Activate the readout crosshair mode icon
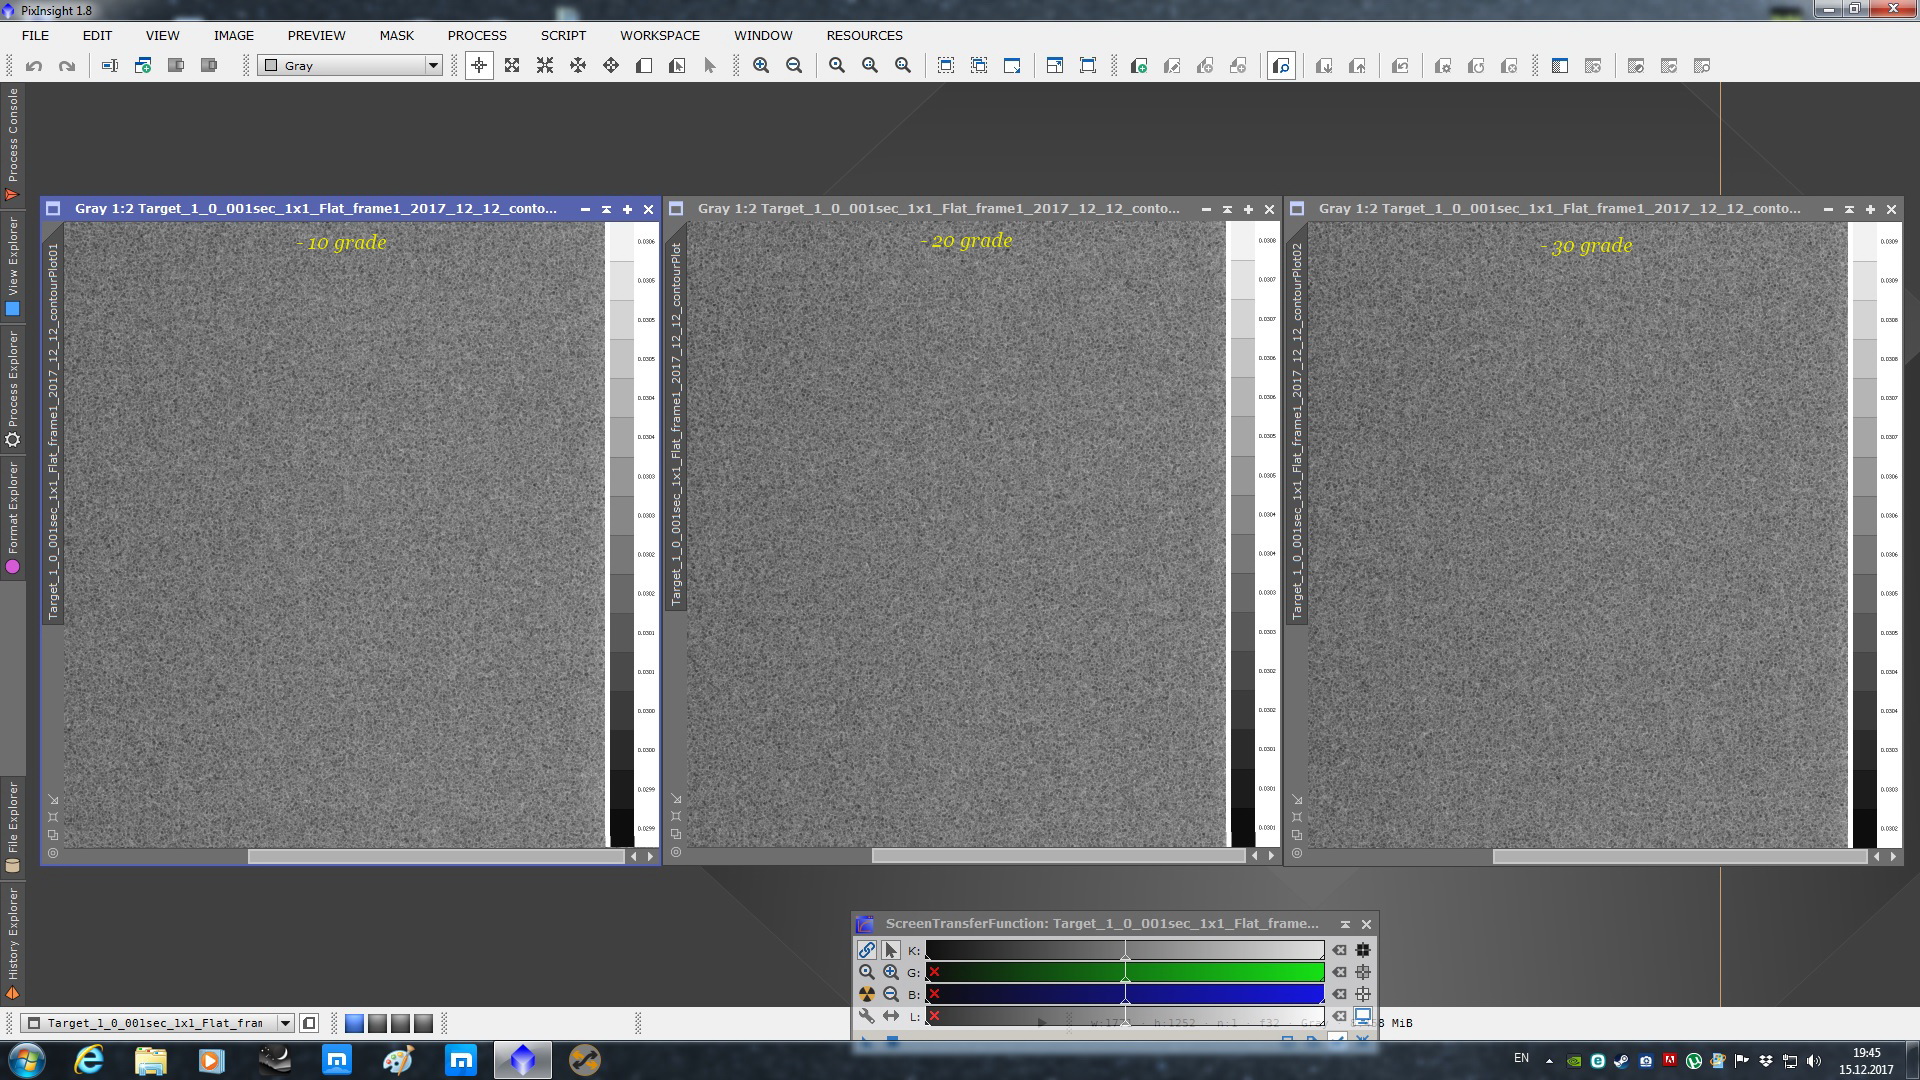This screenshot has width=1920, height=1080. pyautogui.click(x=479, y=66)
